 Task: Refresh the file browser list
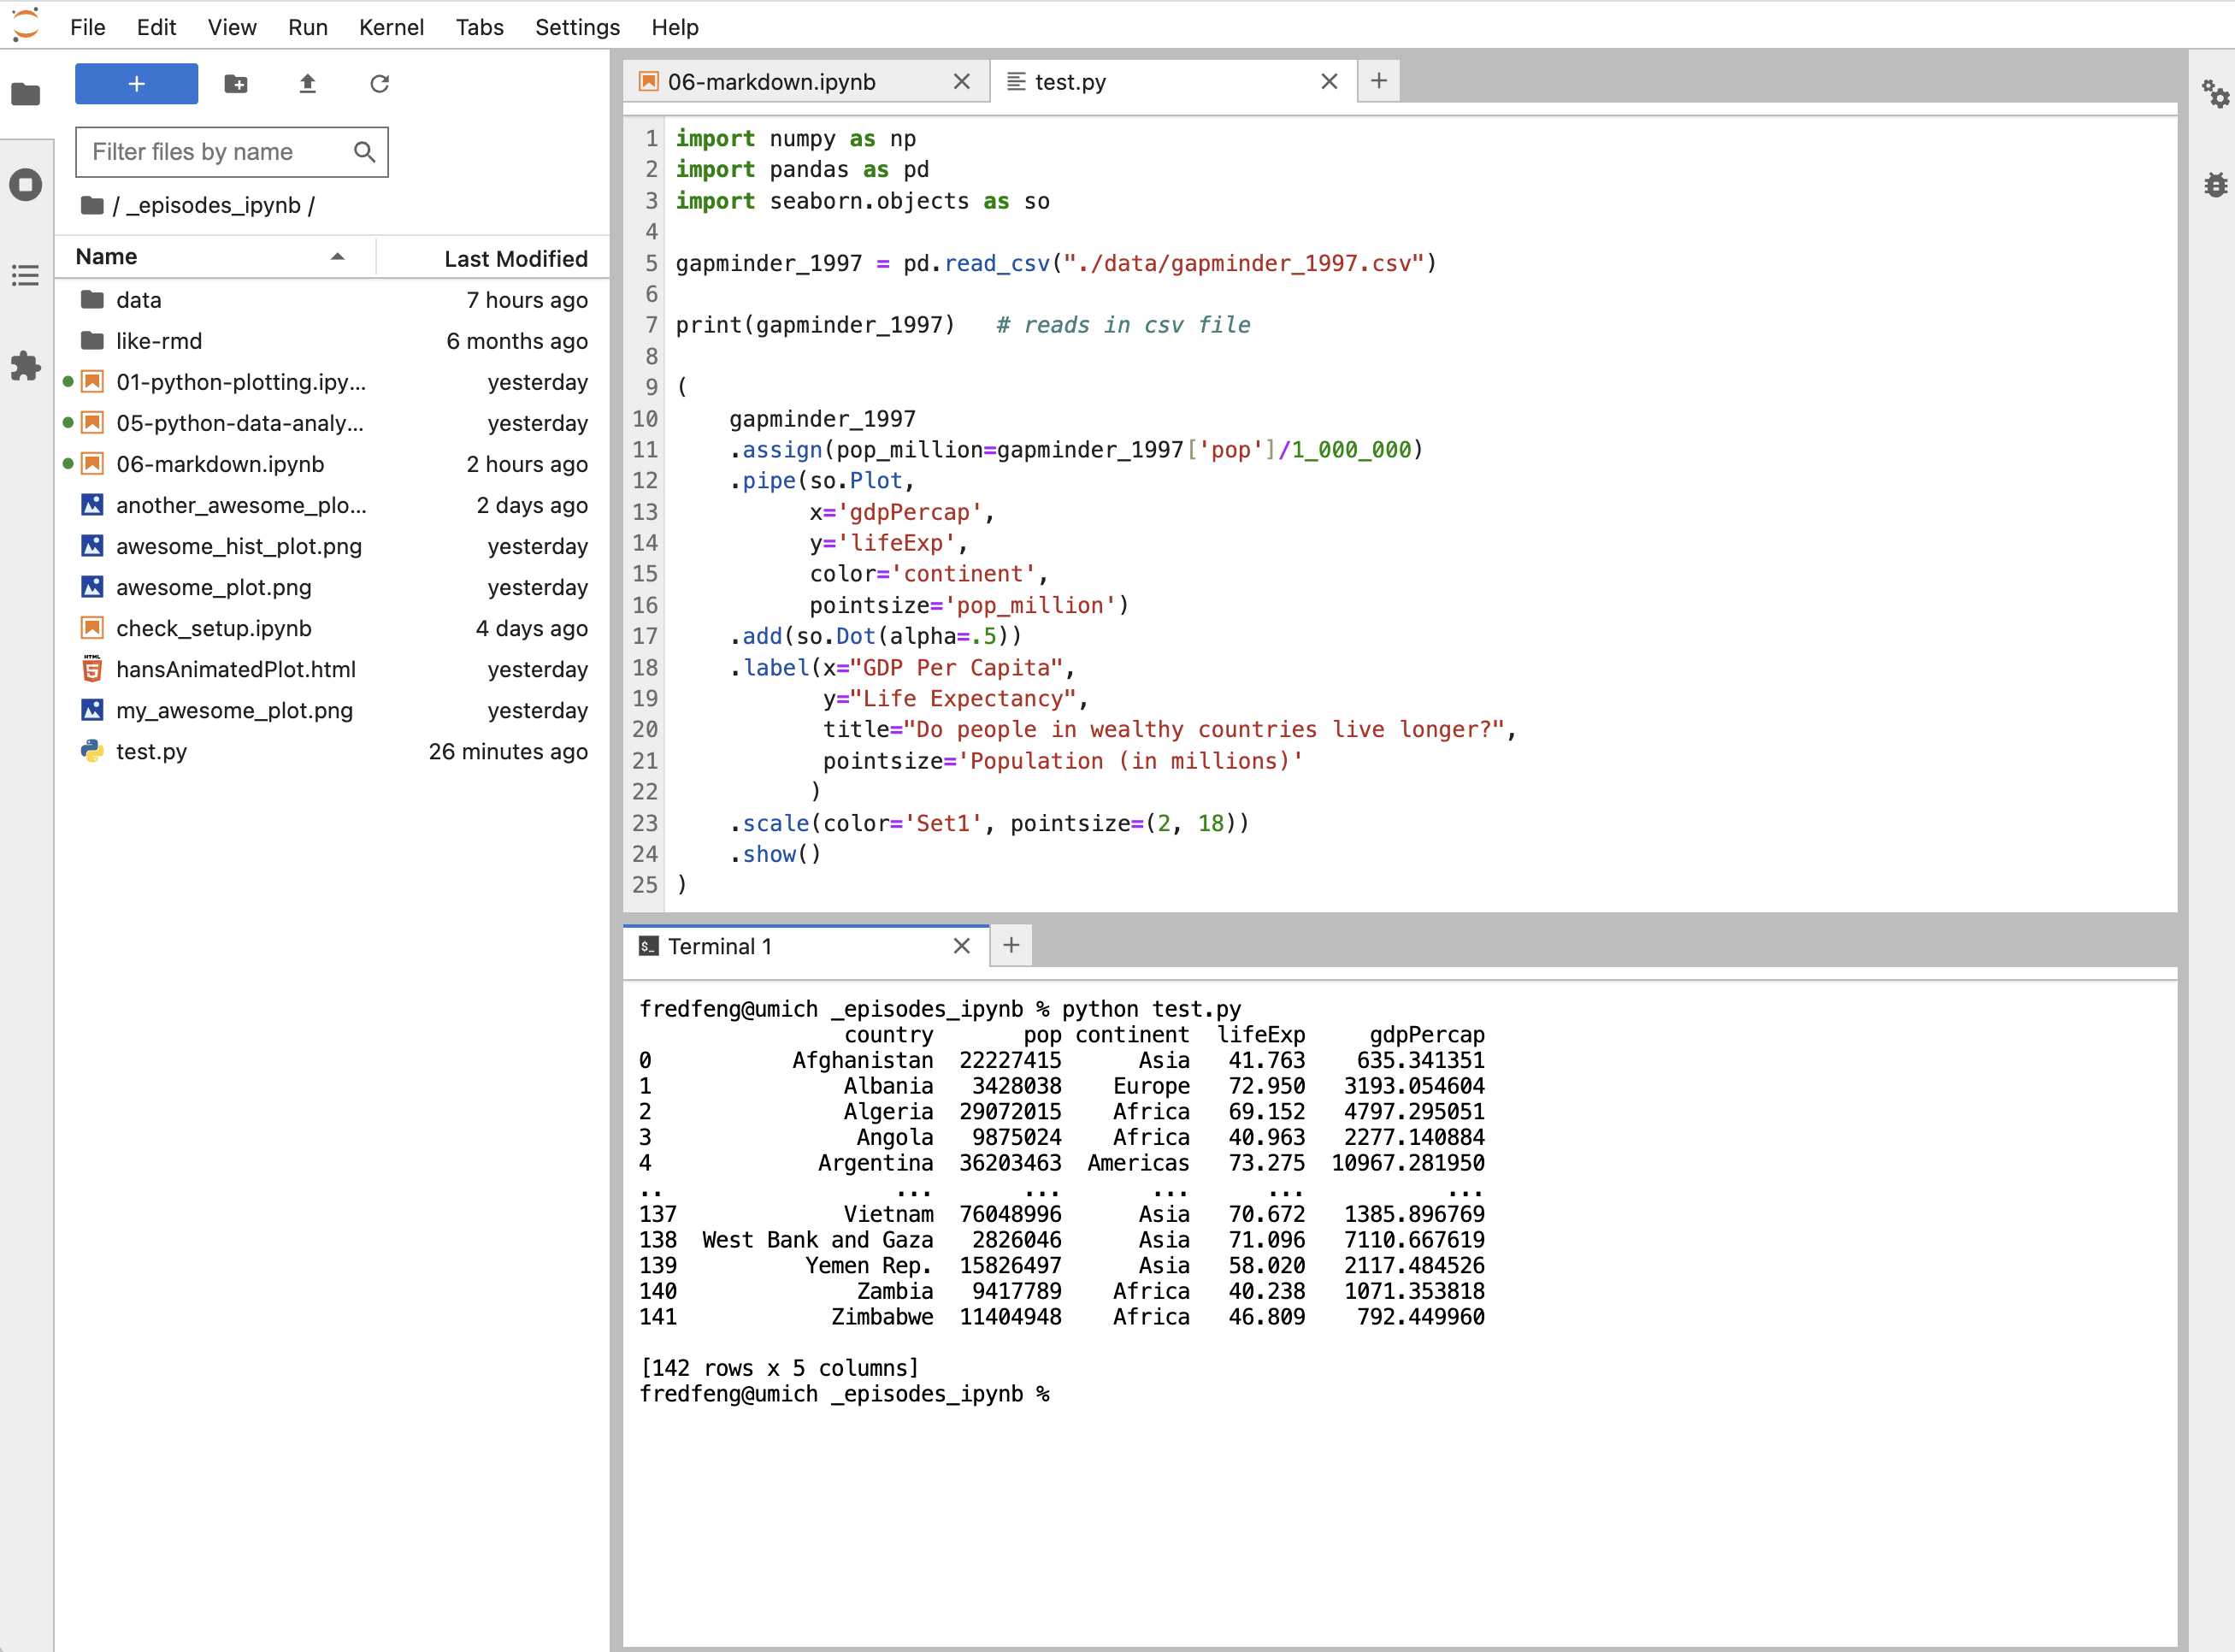379,84
